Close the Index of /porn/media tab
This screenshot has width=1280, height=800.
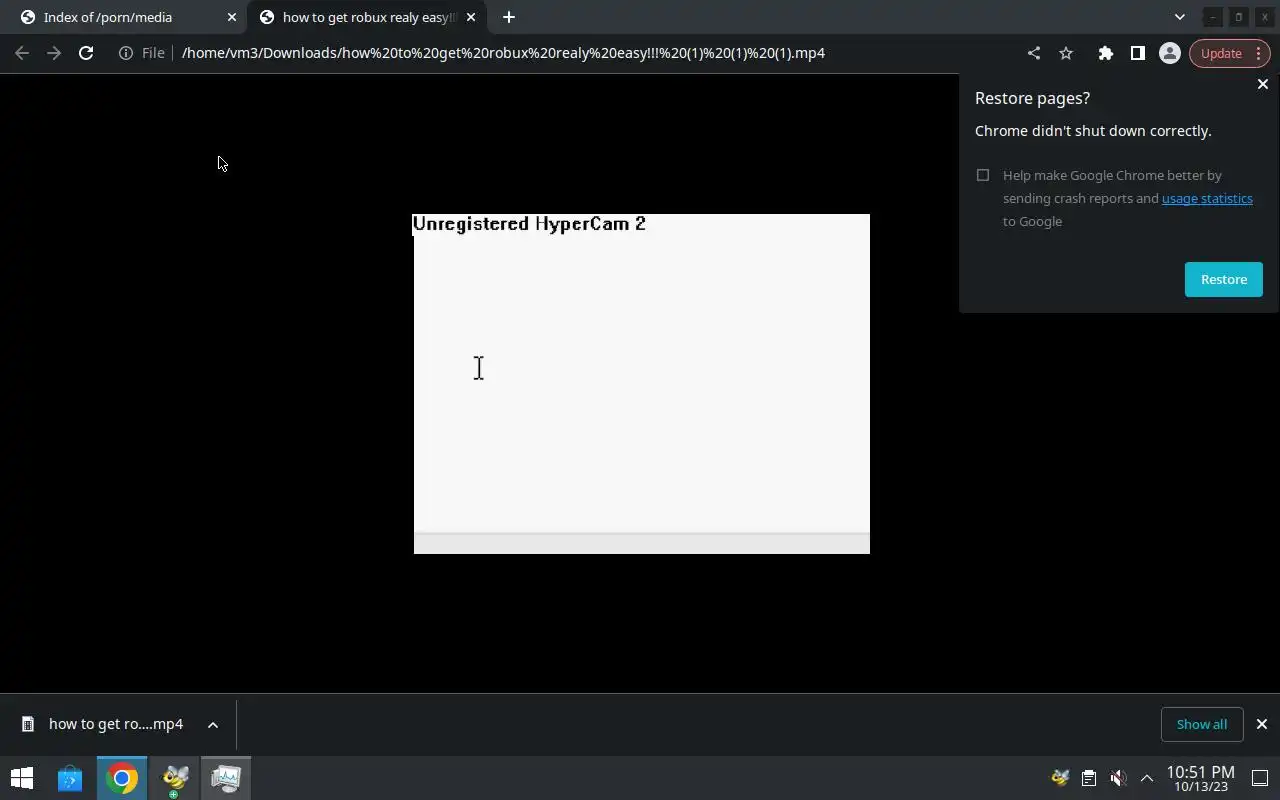[231, 17]
